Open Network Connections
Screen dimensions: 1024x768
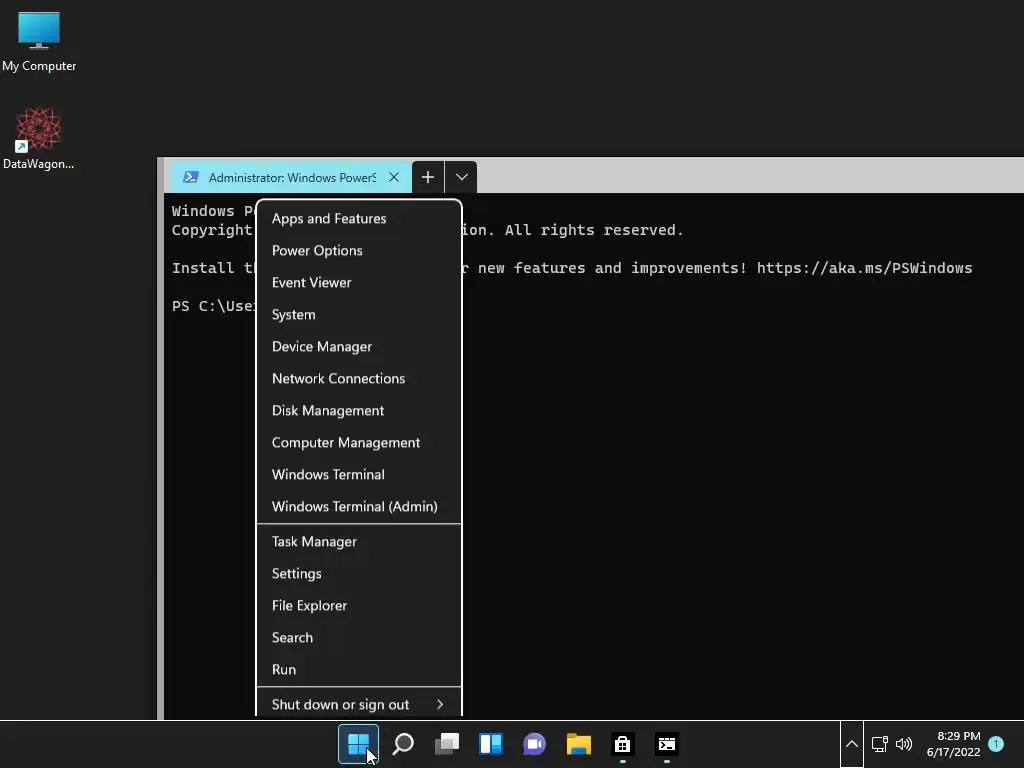(x=359, y=379)
